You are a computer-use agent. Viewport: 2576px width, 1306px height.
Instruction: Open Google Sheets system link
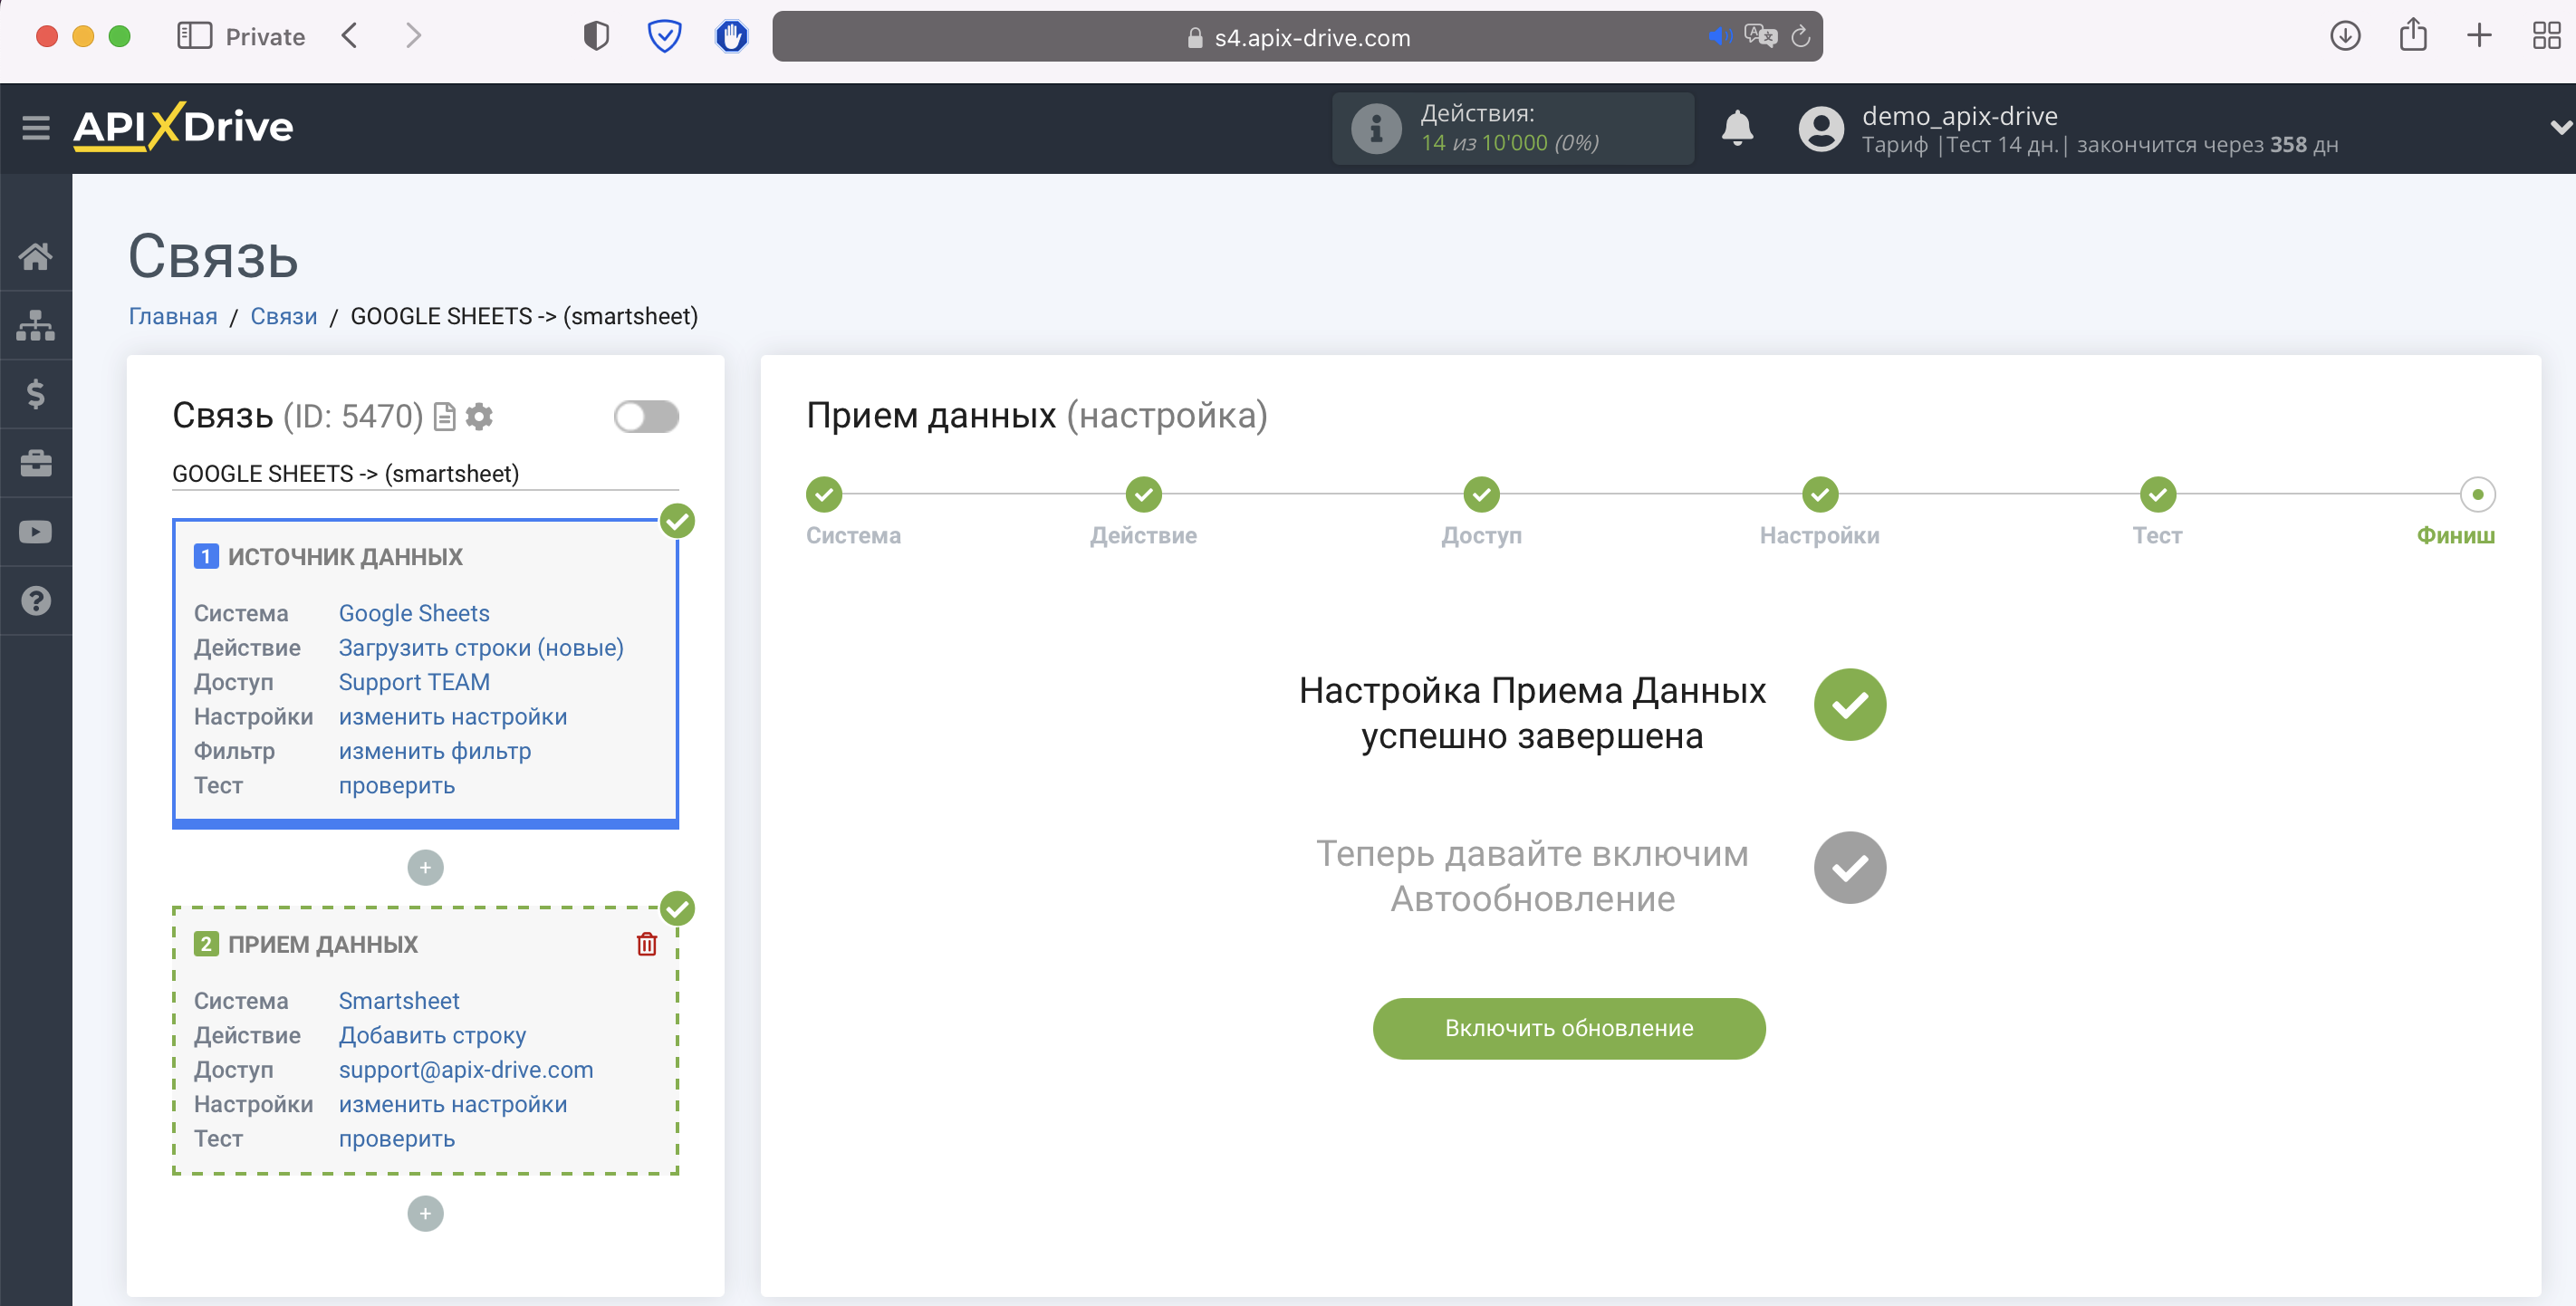pos(414,613)
